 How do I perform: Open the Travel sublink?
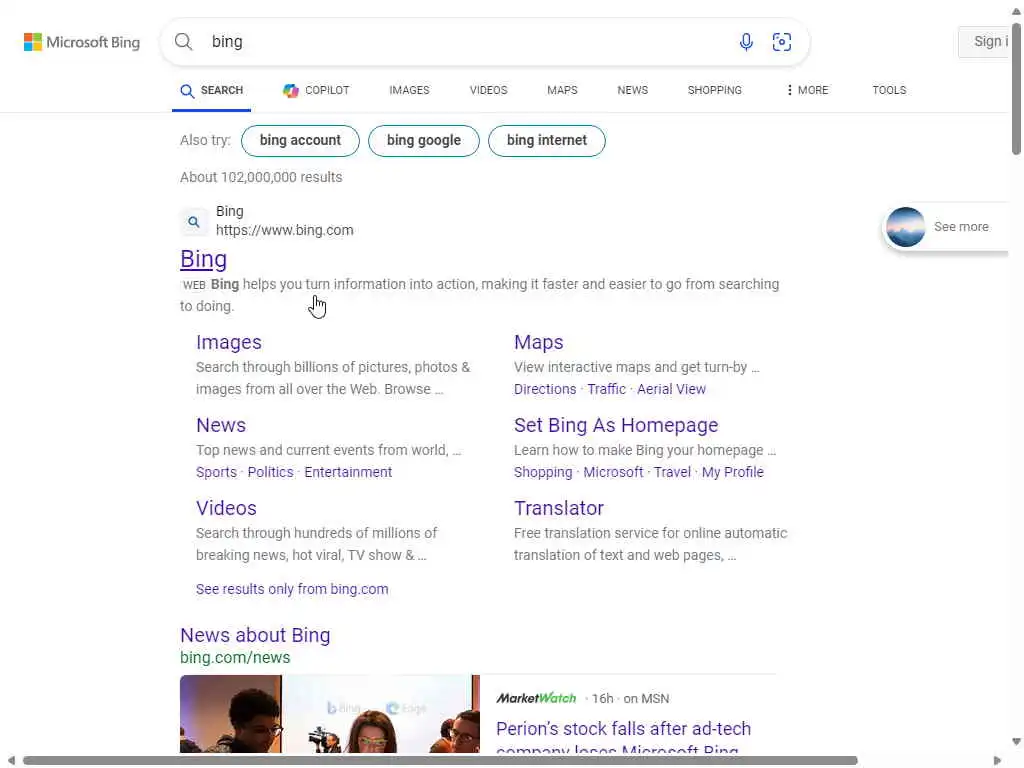(672, 472)
